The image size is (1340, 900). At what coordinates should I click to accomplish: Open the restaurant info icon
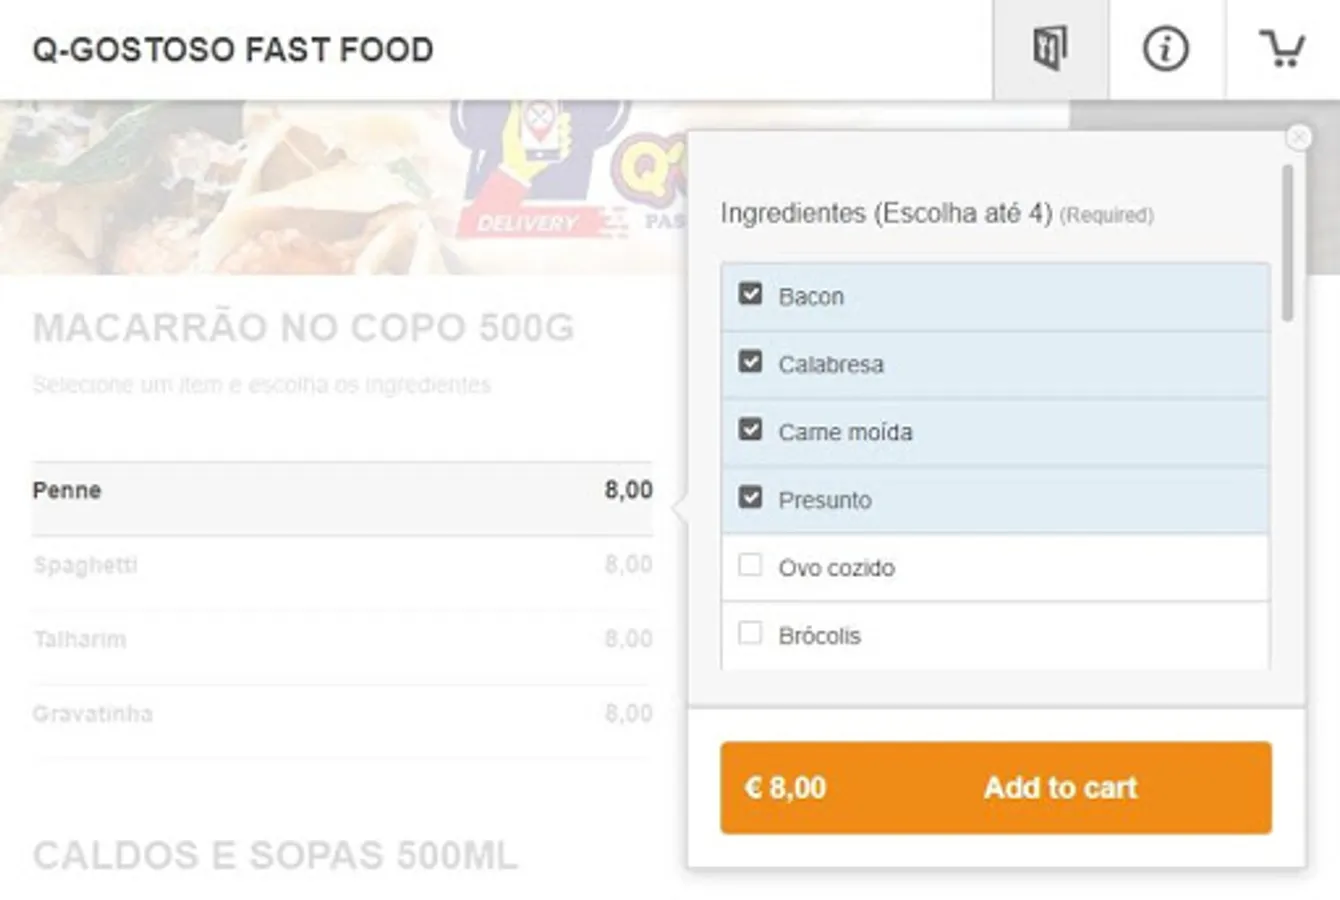pyautogui.click(x=1166, y=49)
